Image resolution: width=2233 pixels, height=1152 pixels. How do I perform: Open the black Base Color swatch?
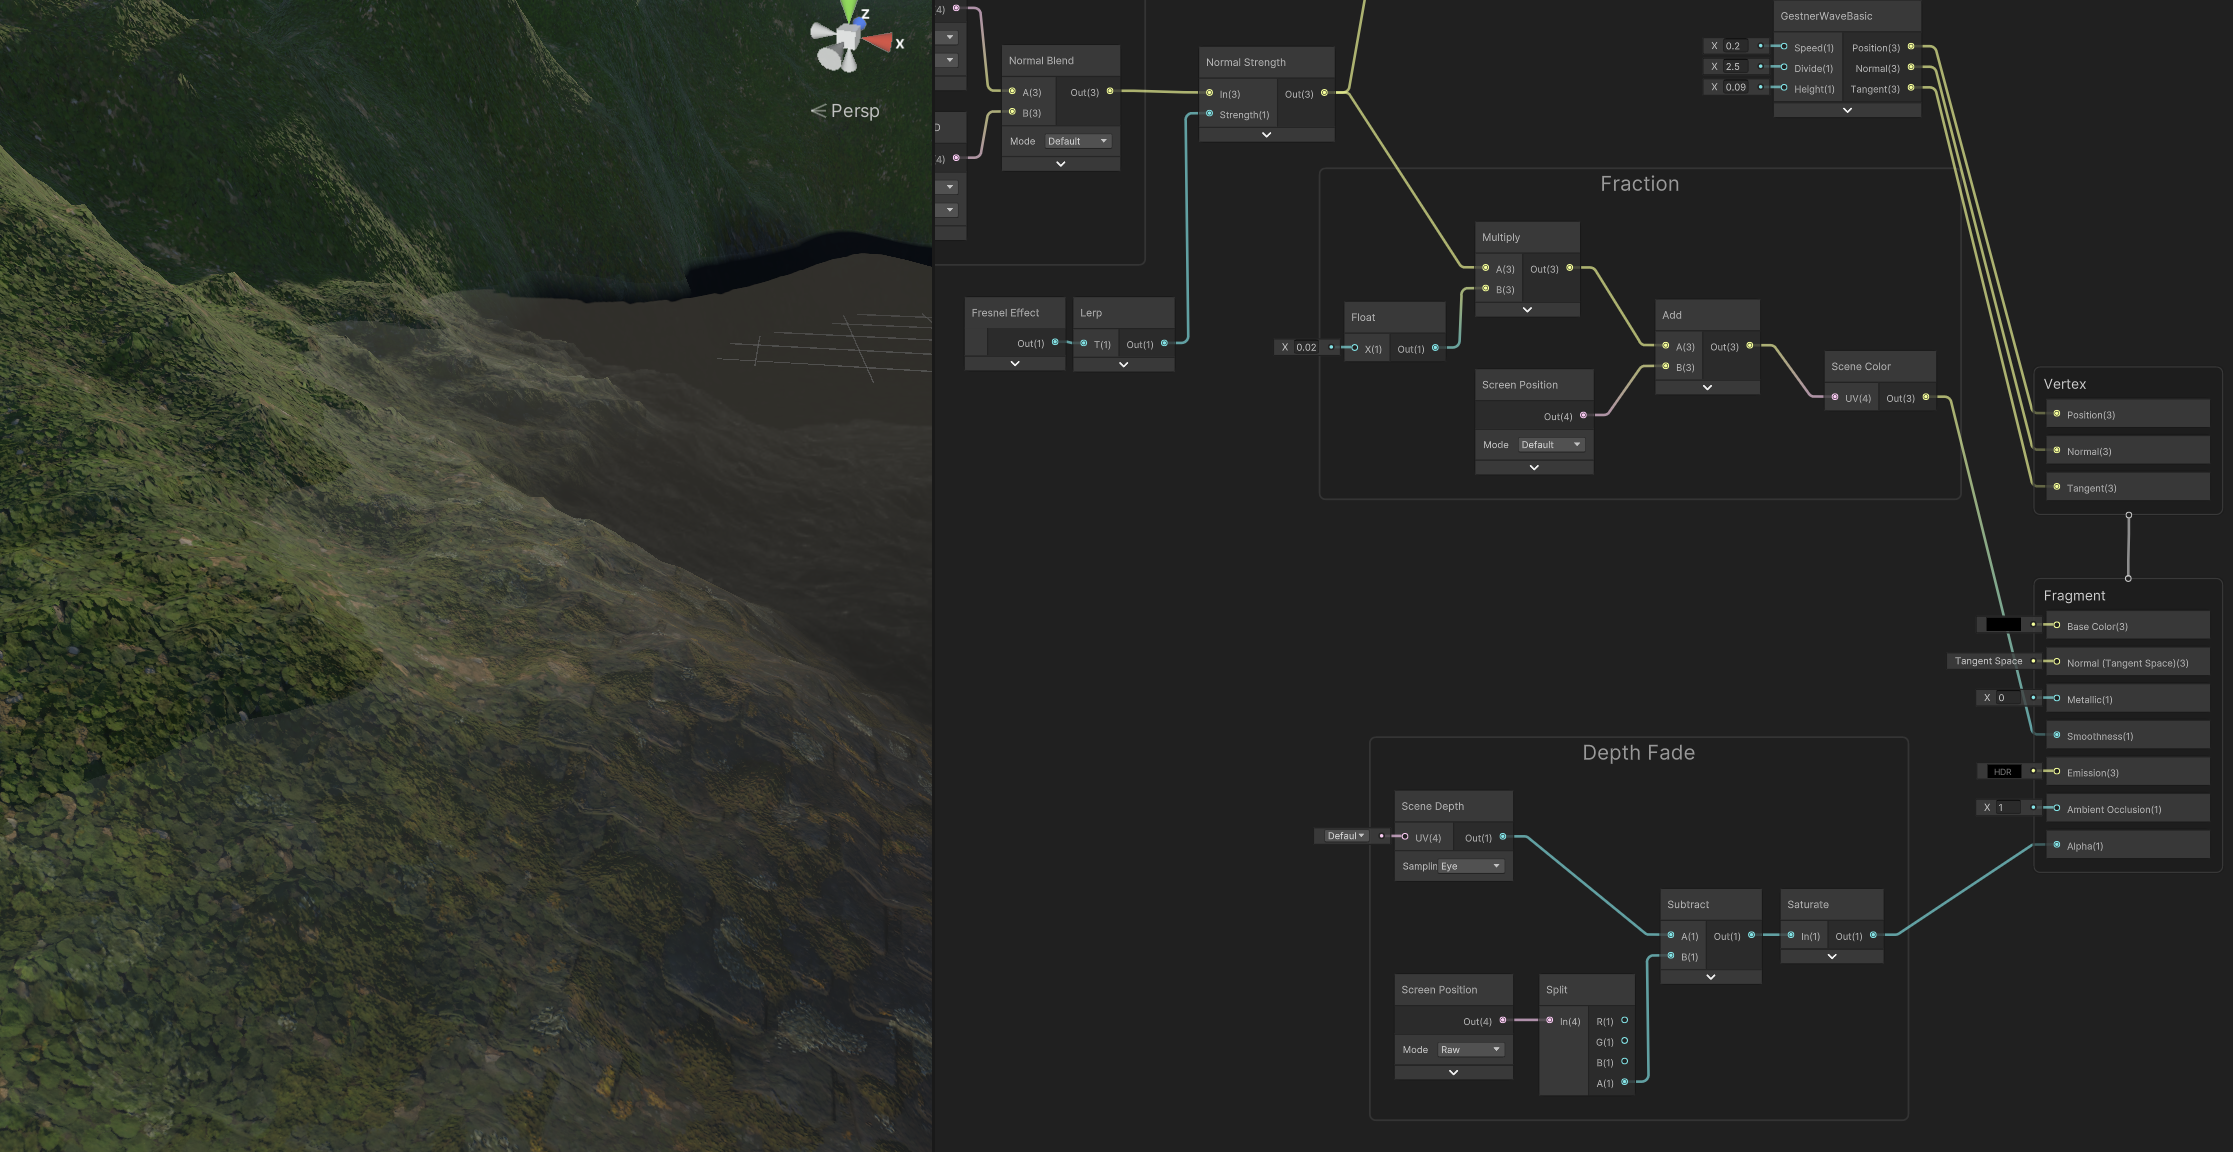(2003, 624)
